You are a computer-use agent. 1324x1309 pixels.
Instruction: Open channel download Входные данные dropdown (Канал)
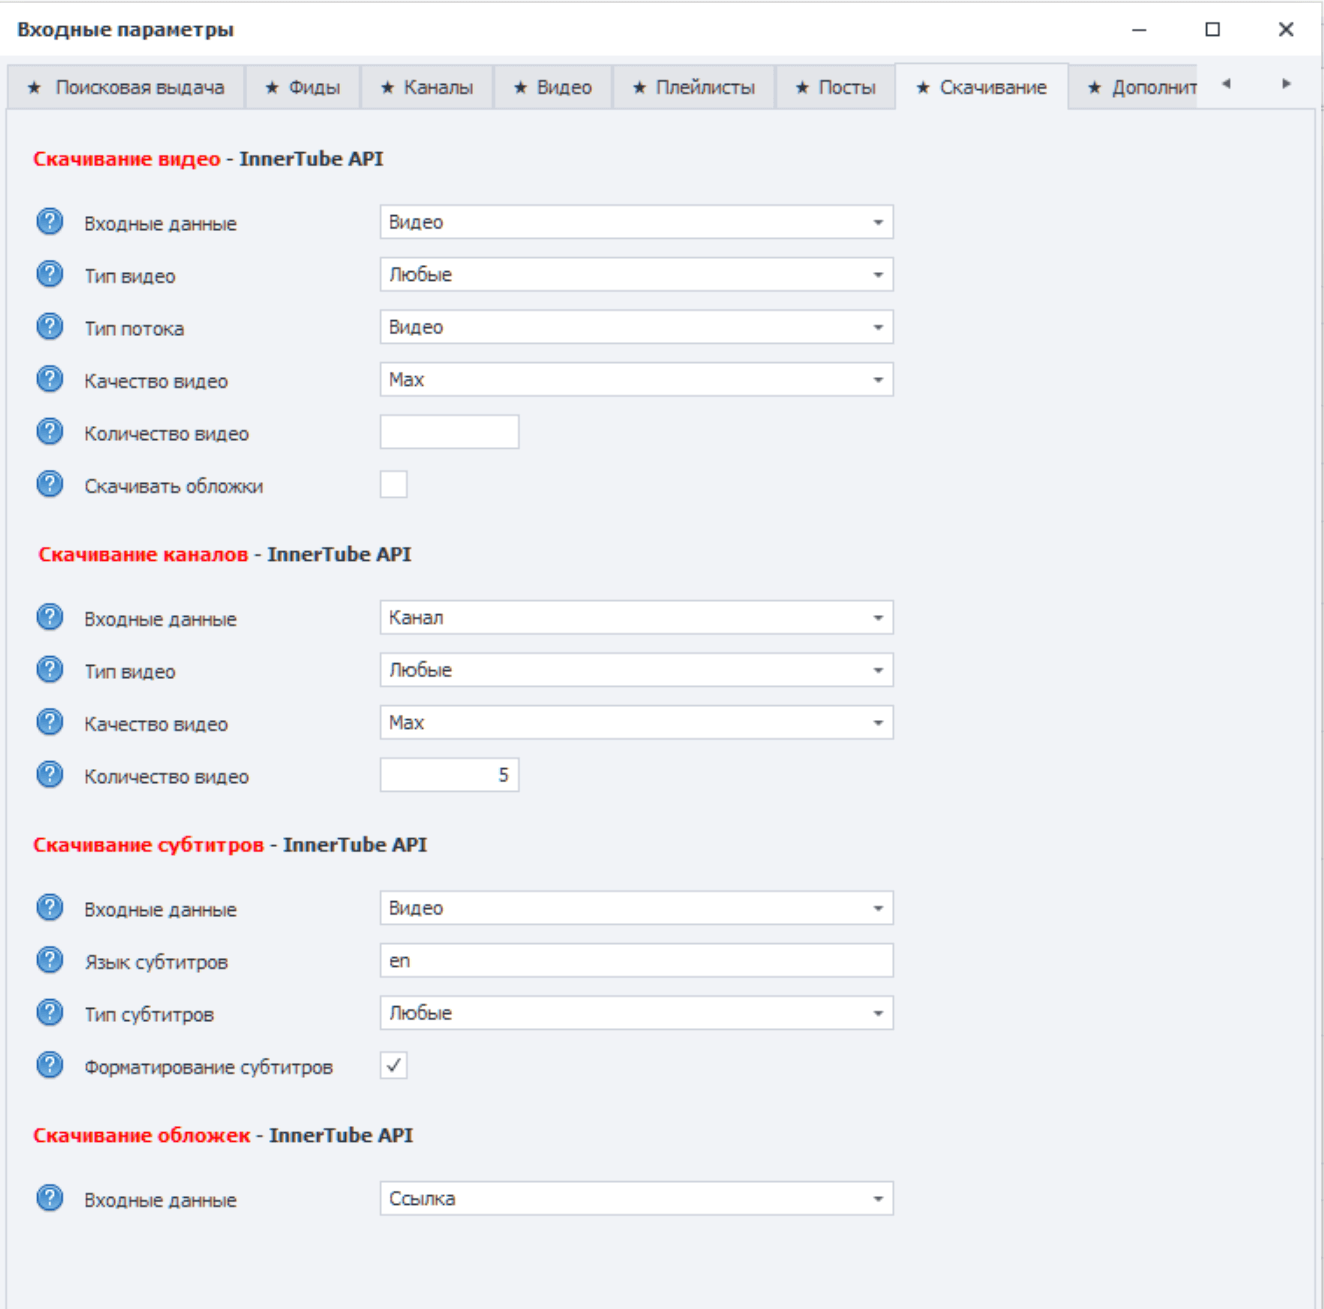(x=636, y=618)
